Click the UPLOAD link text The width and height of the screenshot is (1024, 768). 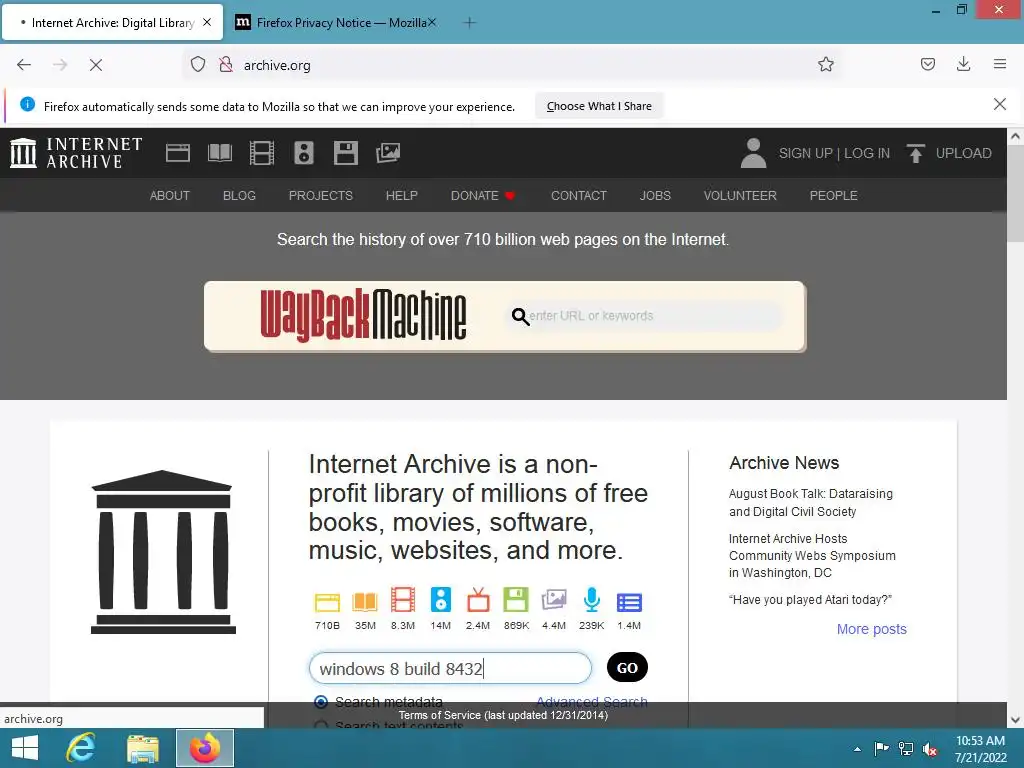tap(963, 153)
